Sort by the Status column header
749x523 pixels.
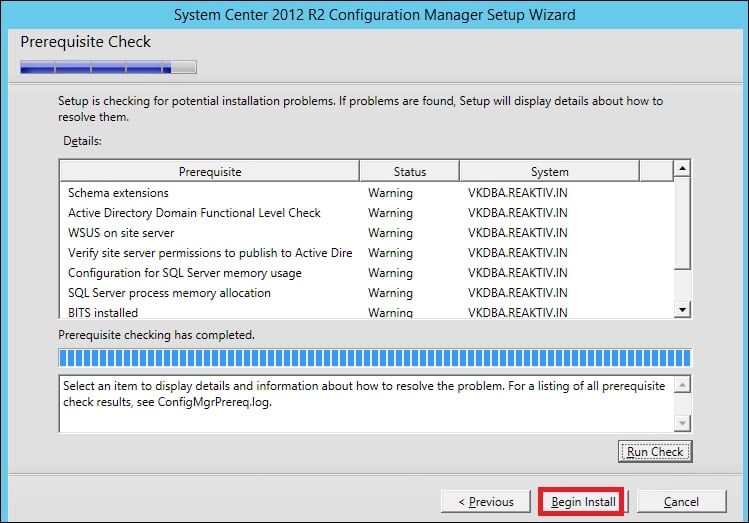(x=409, y=171)
